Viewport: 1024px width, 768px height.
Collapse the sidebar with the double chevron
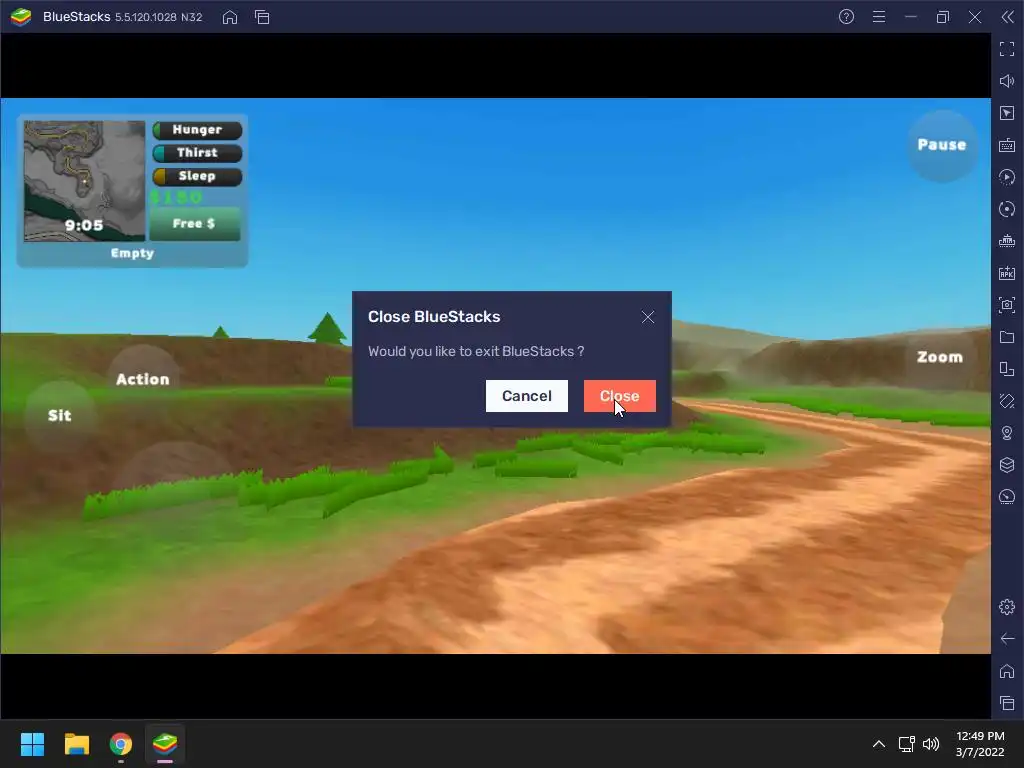(x=1008, y=17)
